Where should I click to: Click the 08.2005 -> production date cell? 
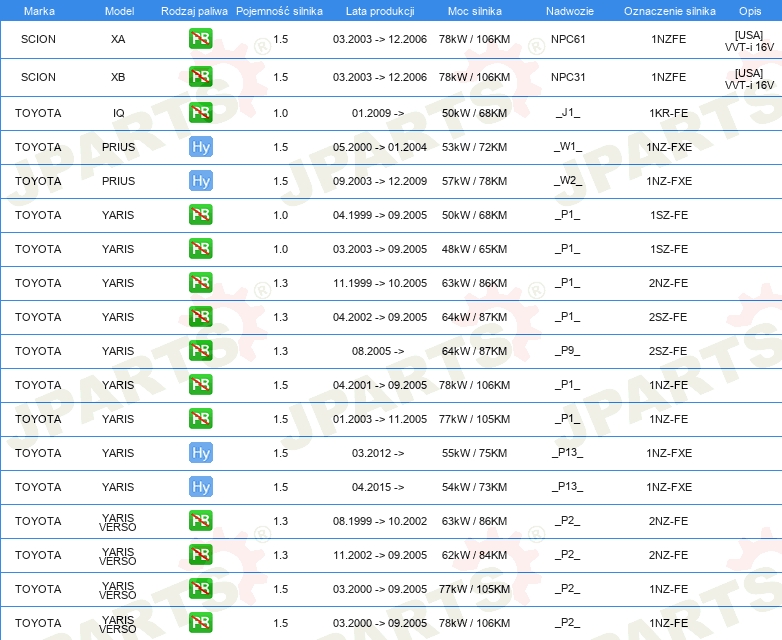[378, 351]
